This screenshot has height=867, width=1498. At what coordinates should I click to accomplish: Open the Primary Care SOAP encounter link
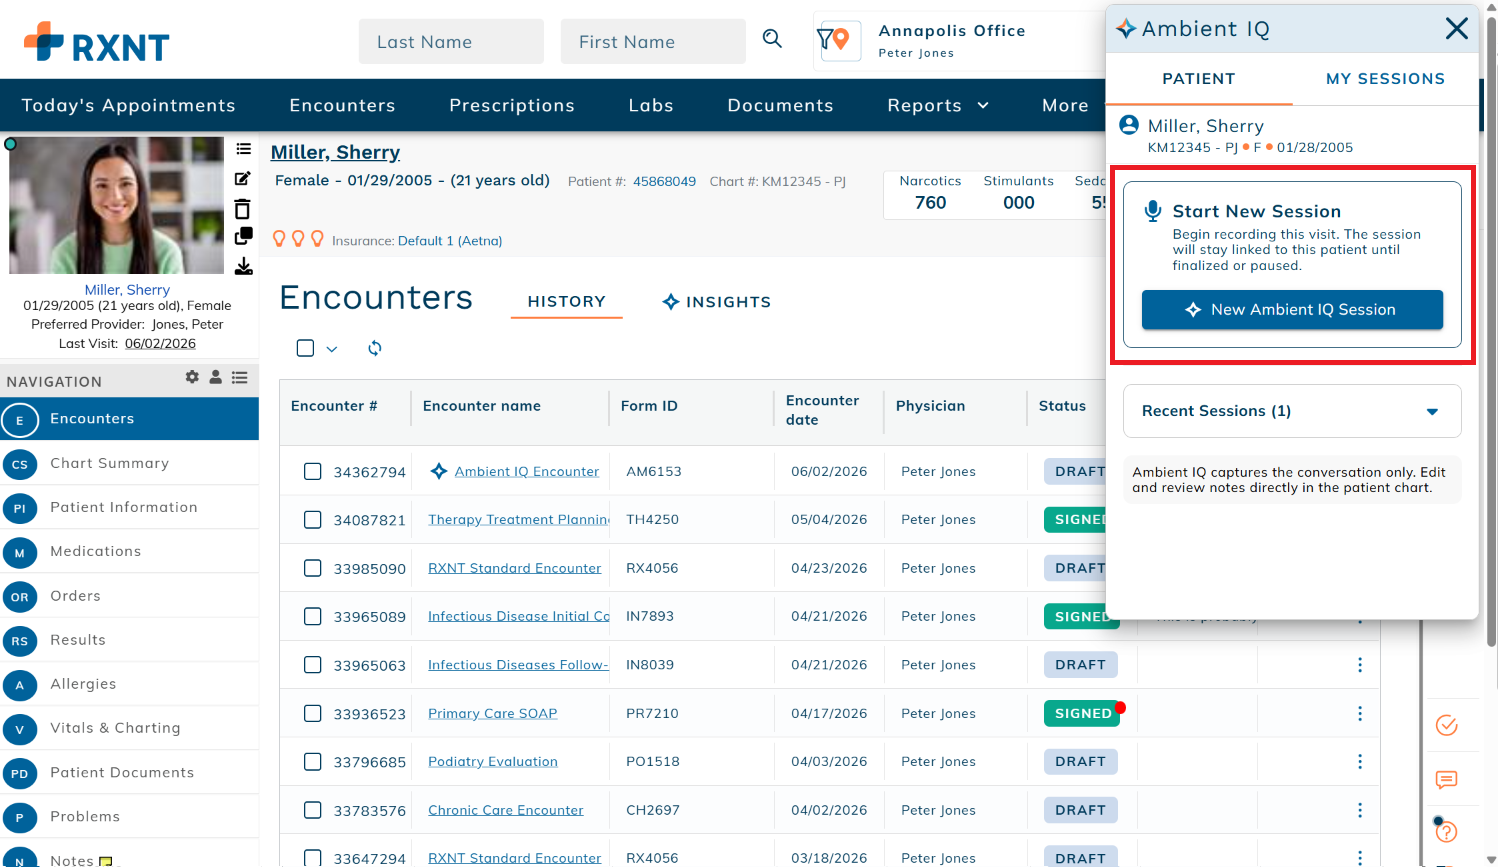click(x=493, y=713)
